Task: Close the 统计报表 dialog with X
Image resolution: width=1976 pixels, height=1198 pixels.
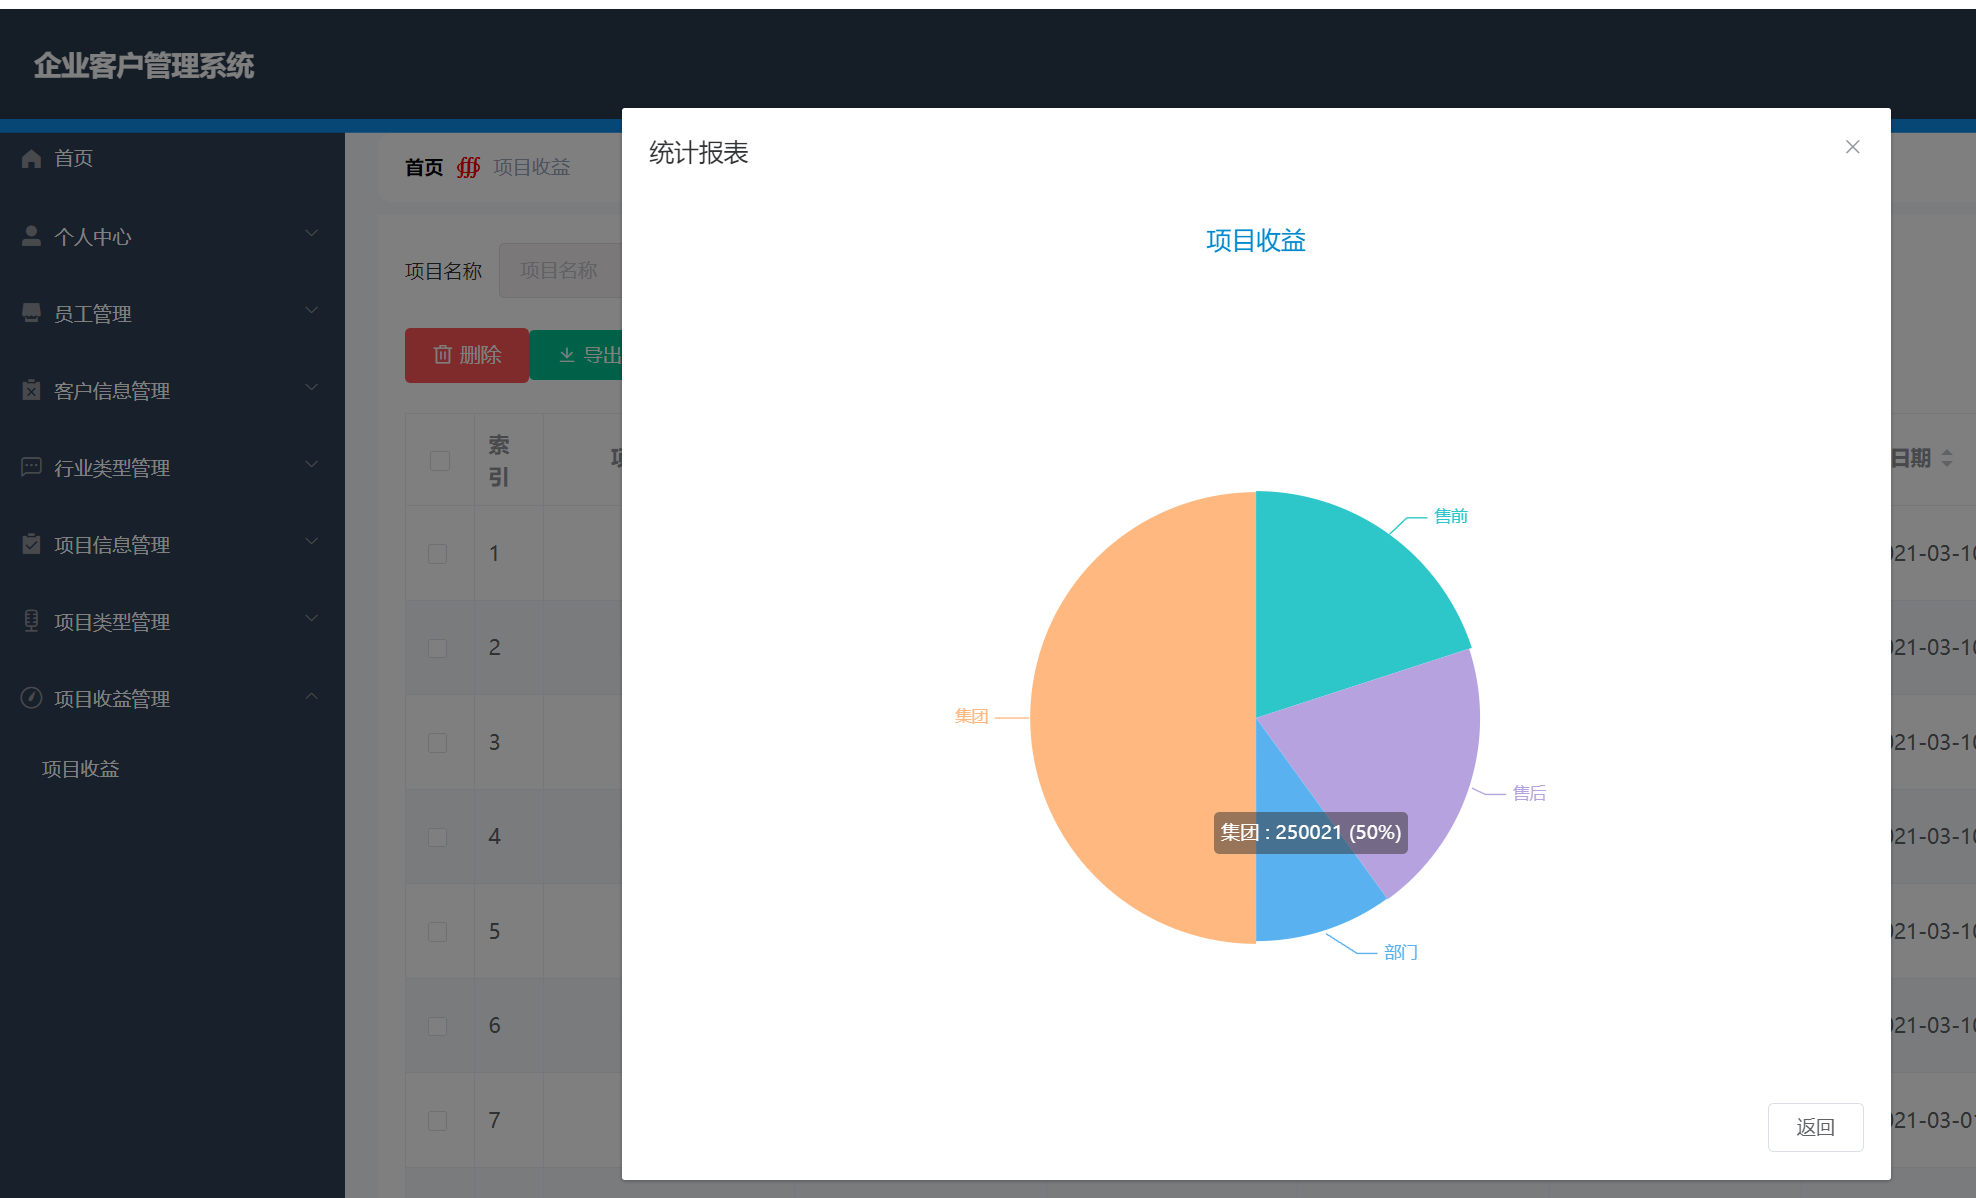Action: pos(1852,147)
